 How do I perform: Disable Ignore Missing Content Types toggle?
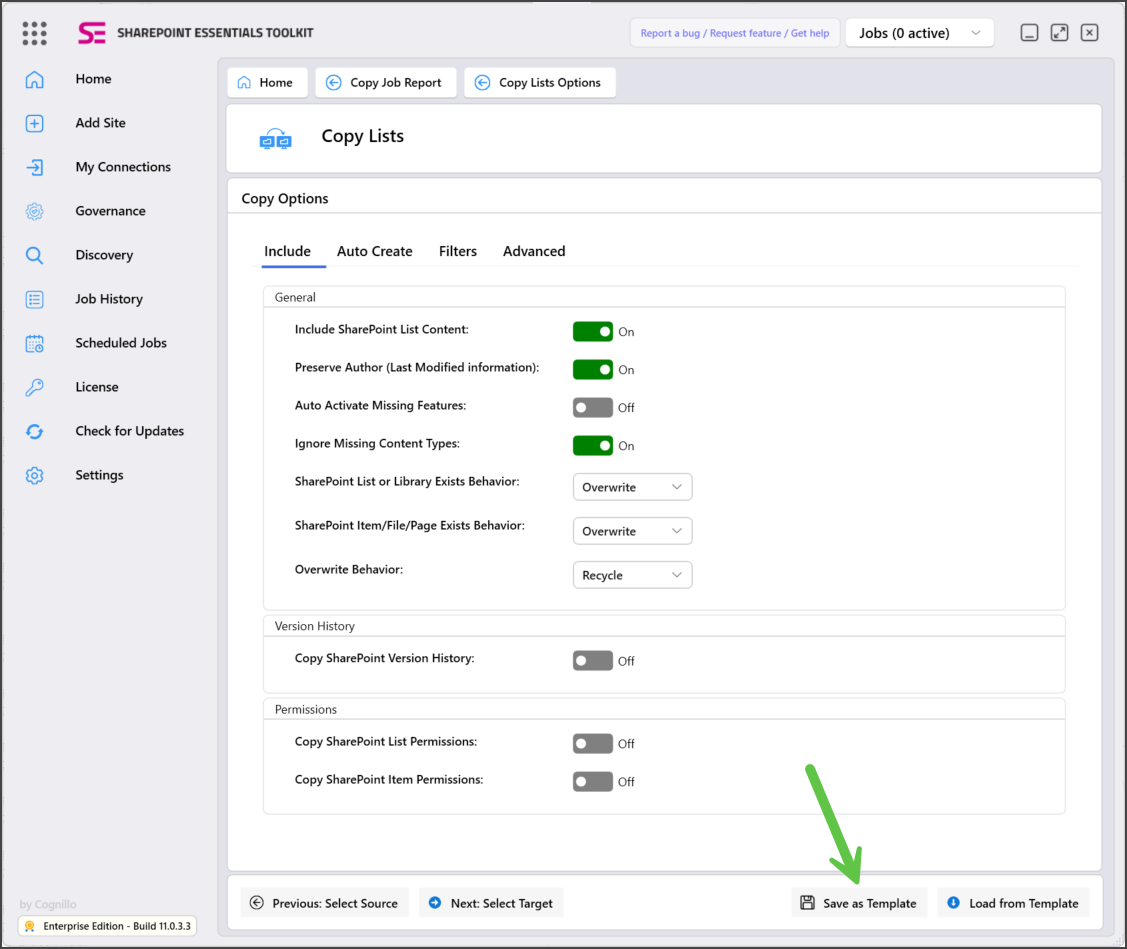point(592,446)
